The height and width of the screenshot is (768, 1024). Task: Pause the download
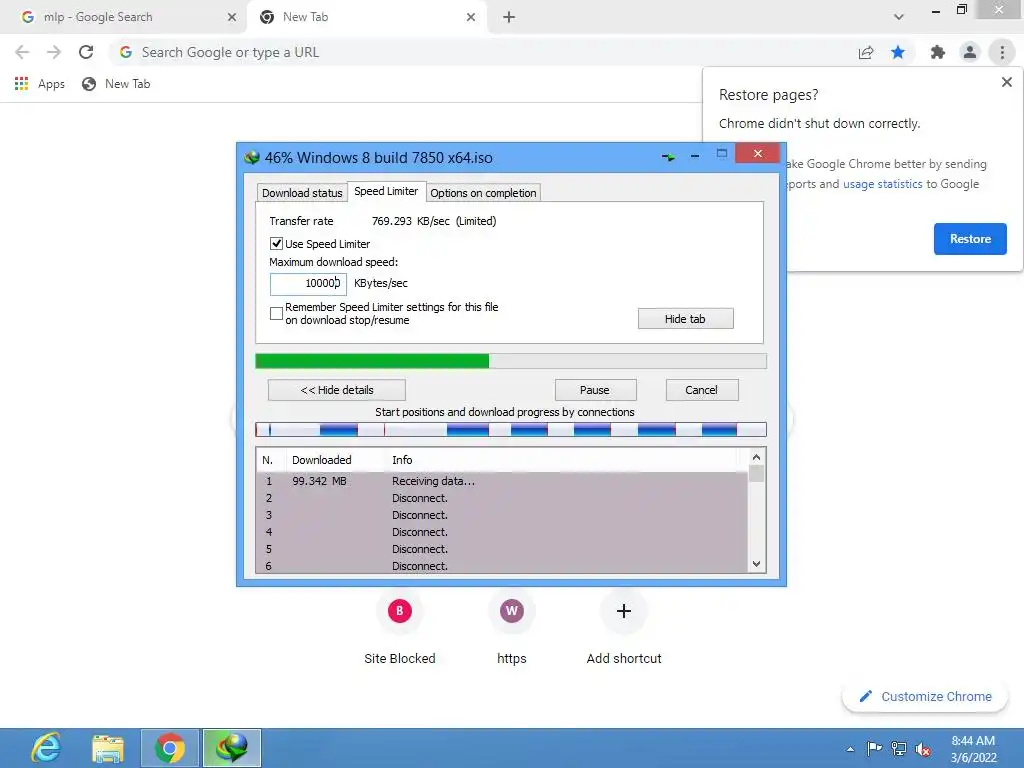[x=595, y=390]
